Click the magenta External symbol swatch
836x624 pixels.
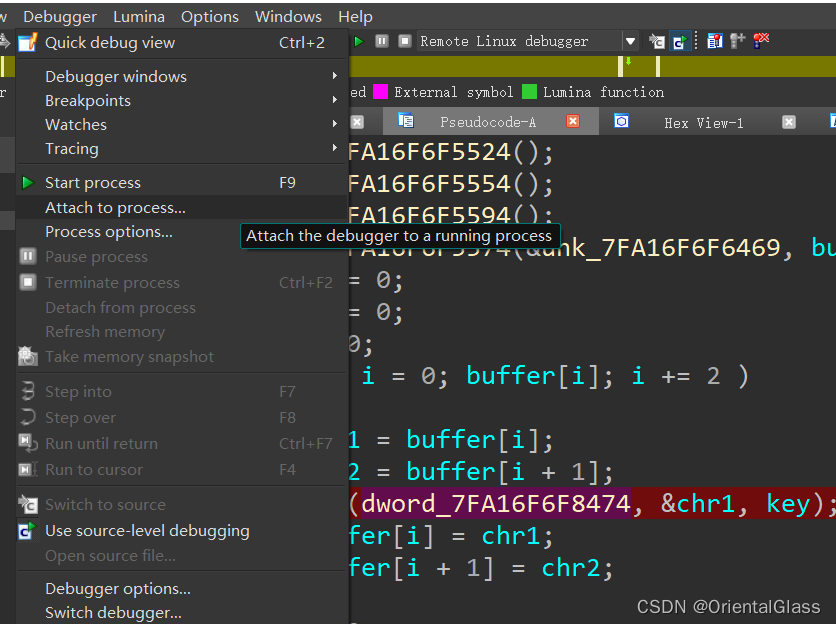[x=380, y=92]
